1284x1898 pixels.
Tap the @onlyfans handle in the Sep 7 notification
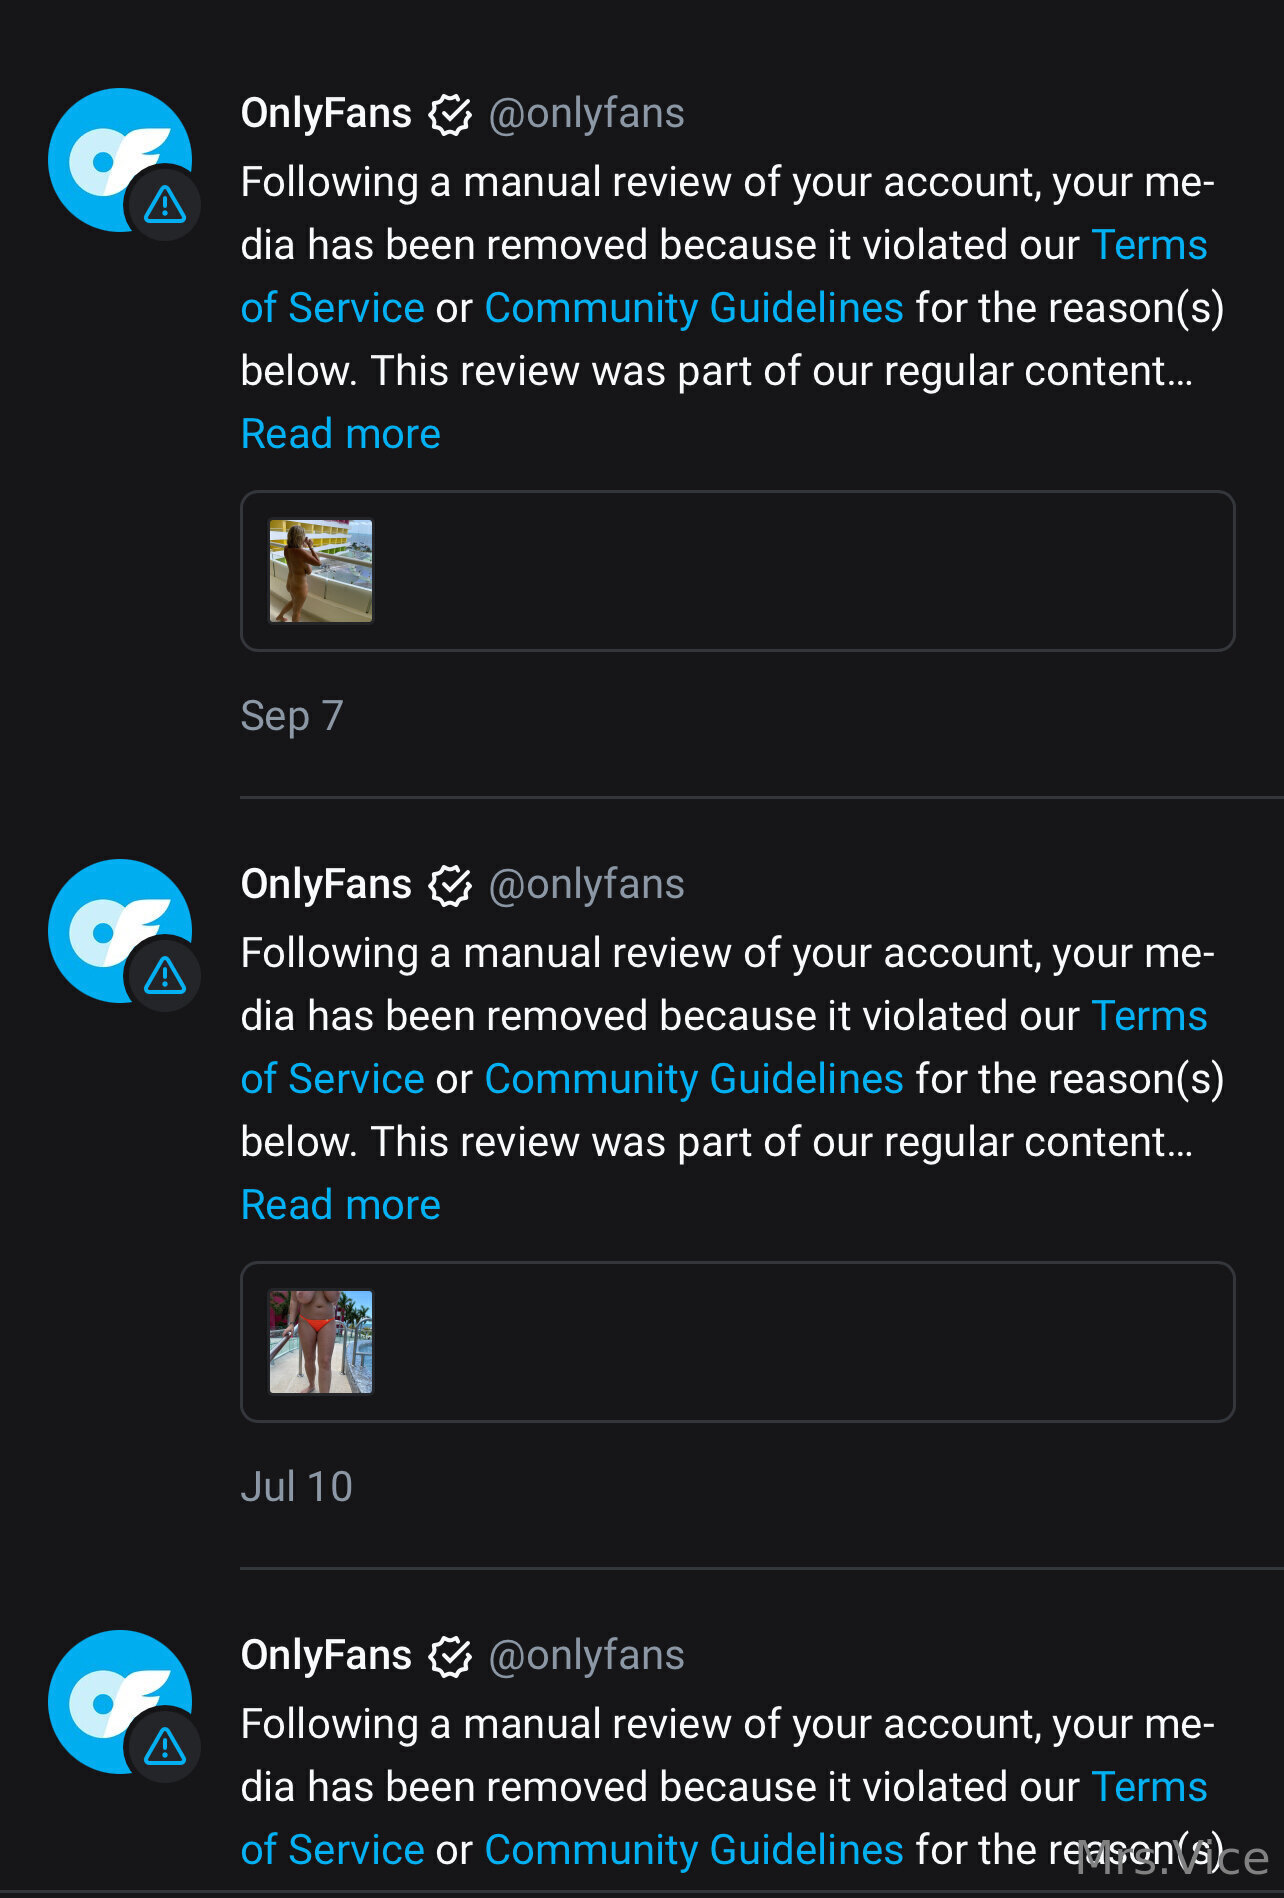pyautogui.click(x=586, y=114)
